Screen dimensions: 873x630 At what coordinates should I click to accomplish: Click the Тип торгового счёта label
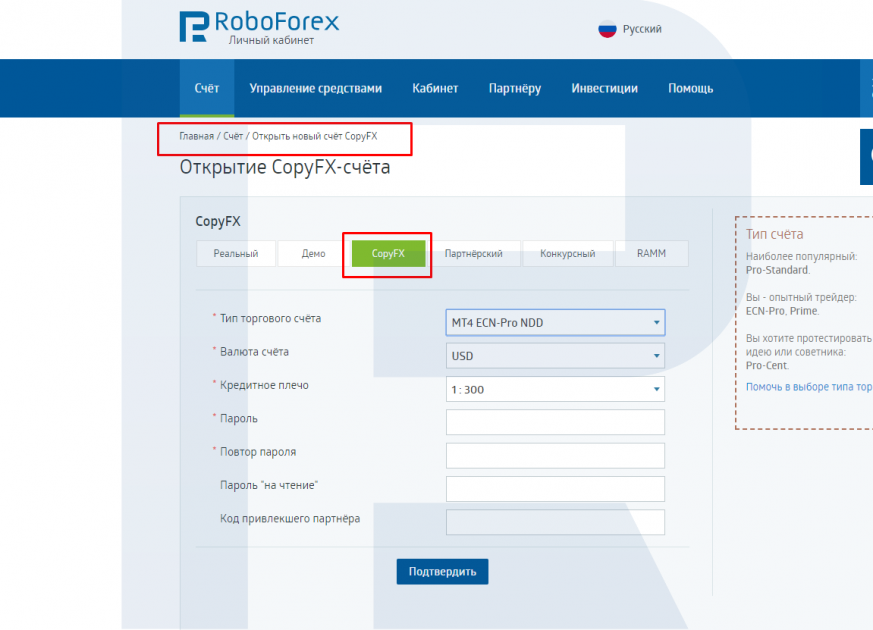[x=271, y=318]
